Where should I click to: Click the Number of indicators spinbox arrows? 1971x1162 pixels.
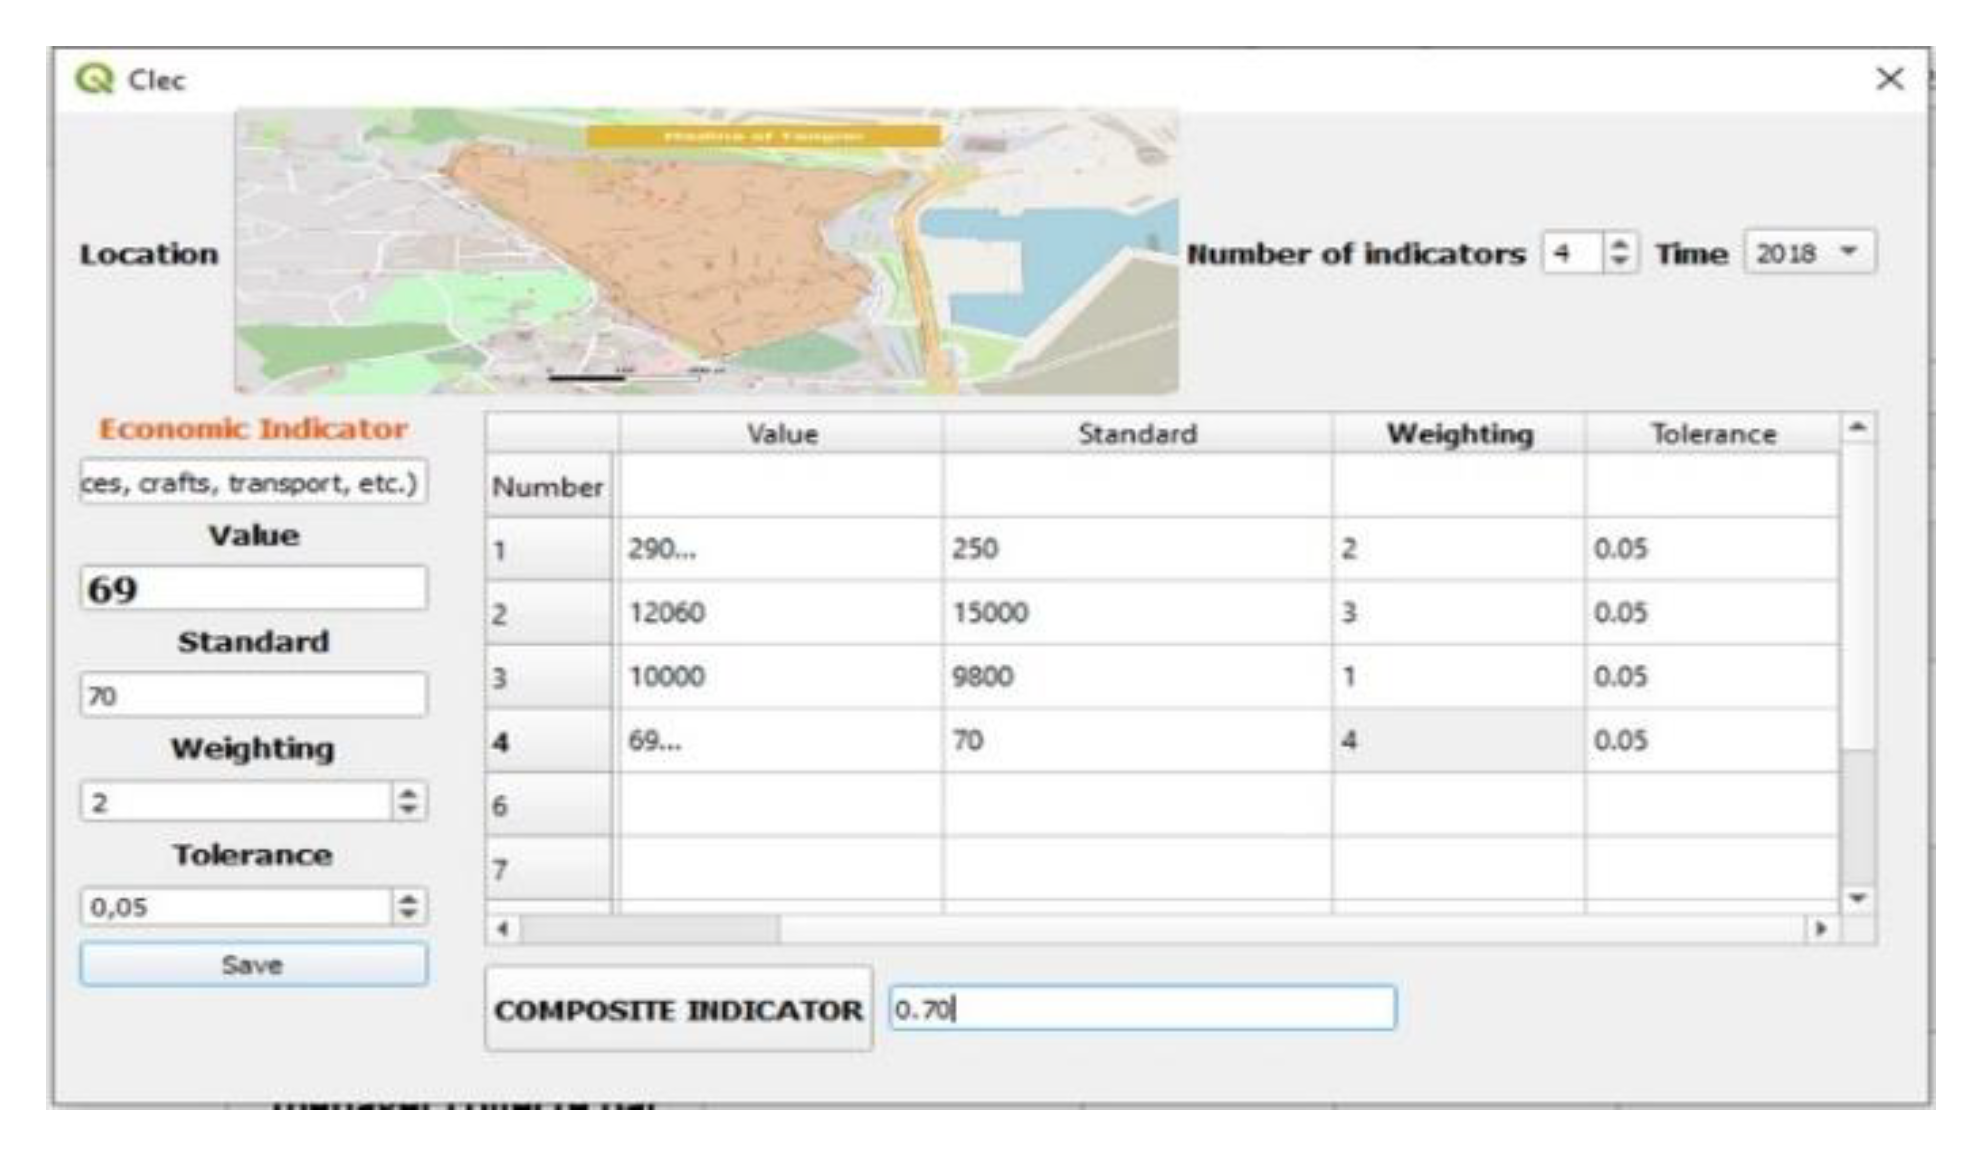(1620, 253)
